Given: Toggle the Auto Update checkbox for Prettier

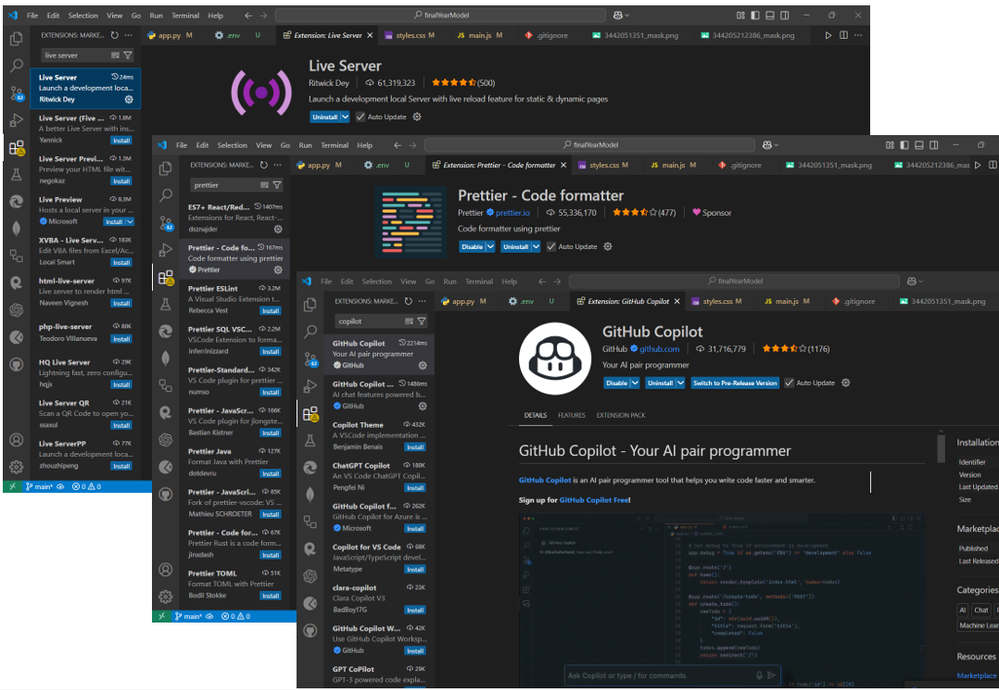Looking at the screenshot, I should pyautogui.click(x=551, y=247).
